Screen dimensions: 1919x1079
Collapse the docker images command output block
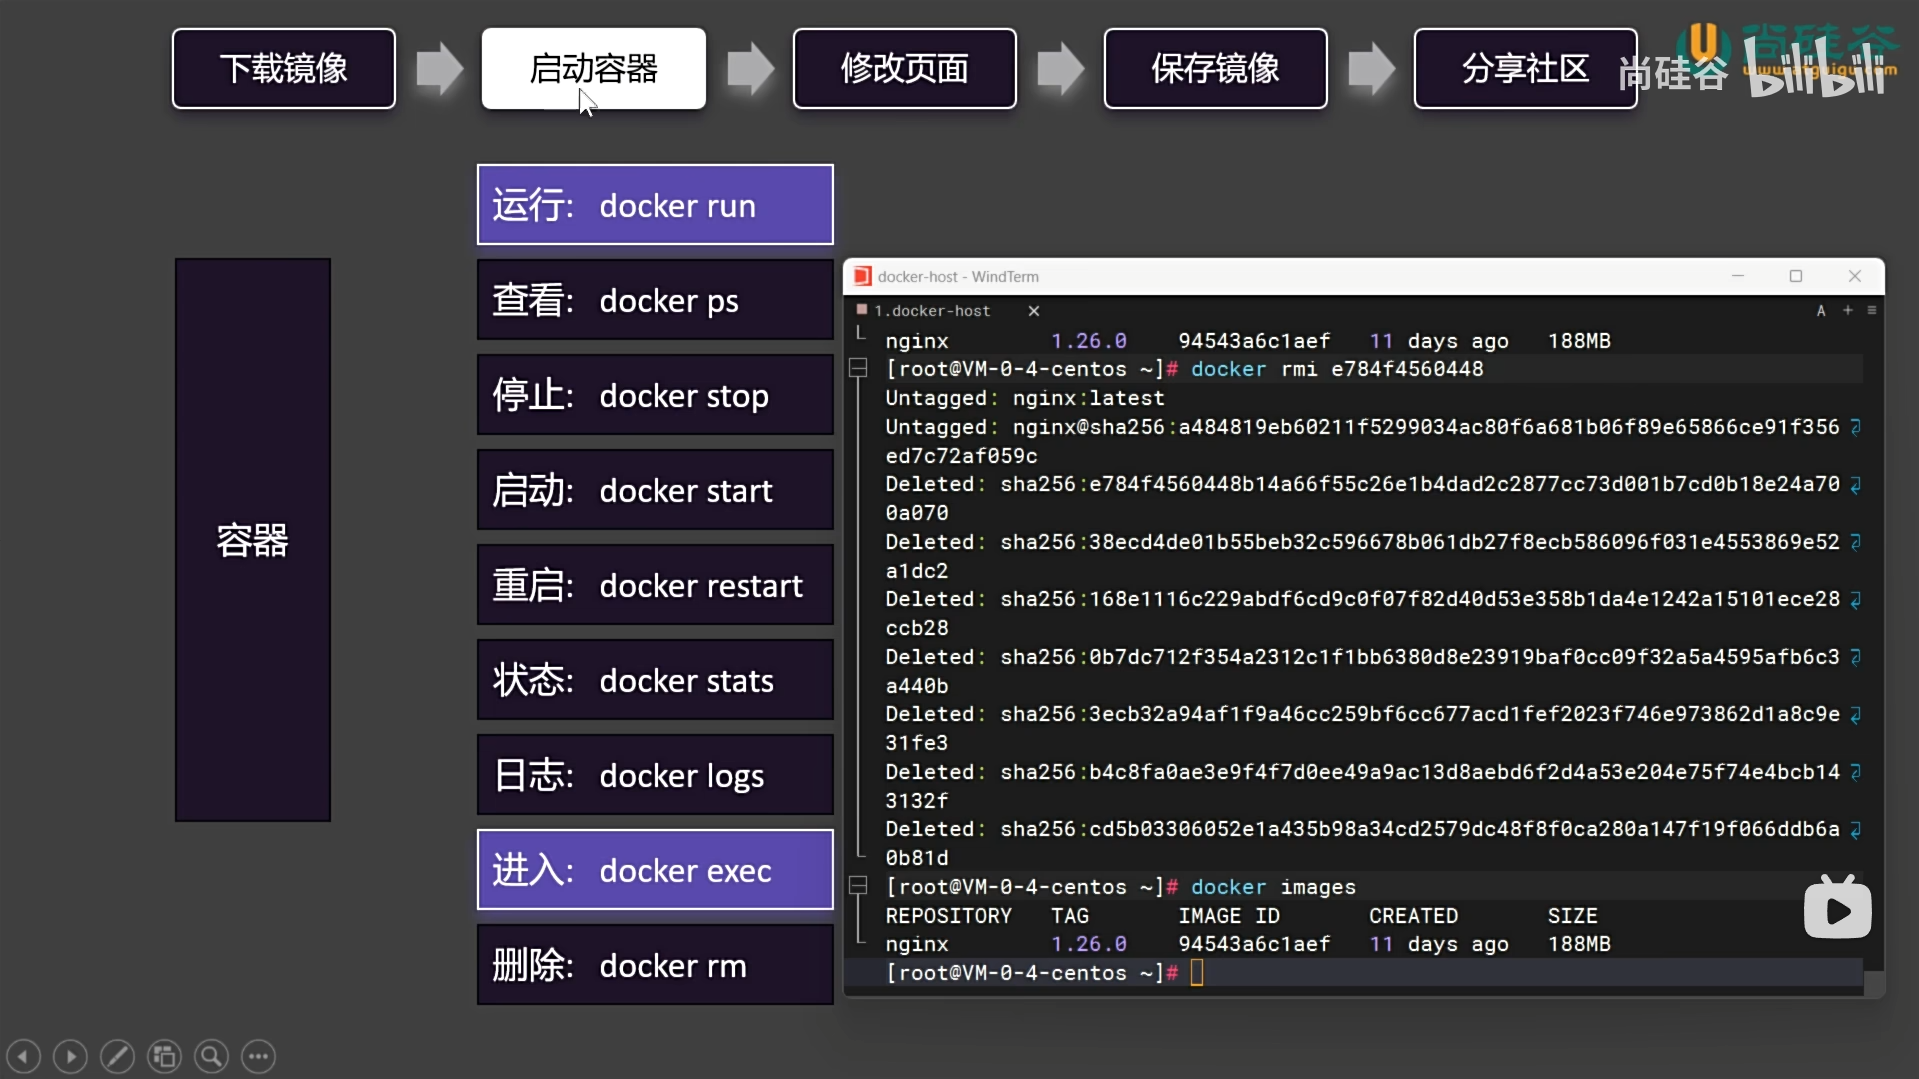click(858, 886)
